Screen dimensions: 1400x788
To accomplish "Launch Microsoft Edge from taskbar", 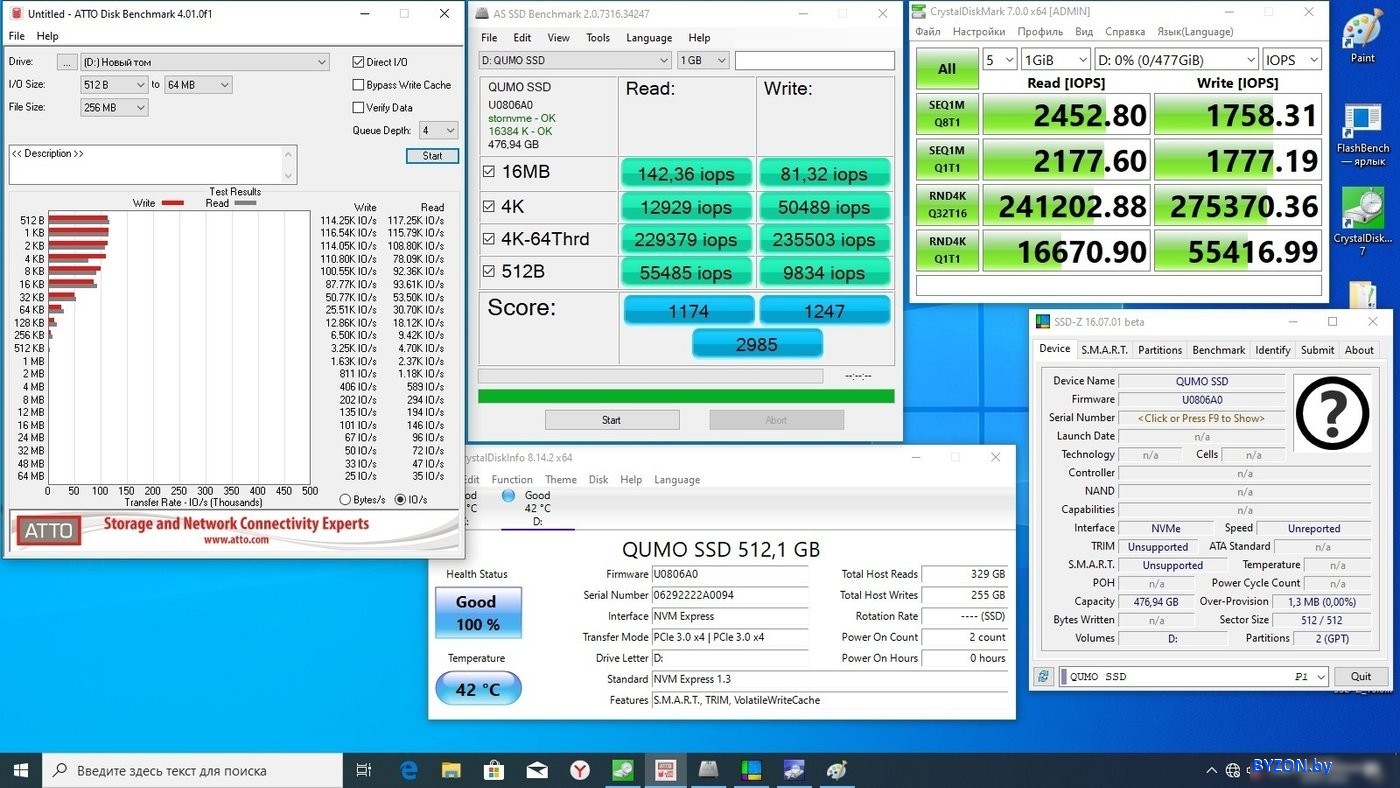I will point(409,770).
